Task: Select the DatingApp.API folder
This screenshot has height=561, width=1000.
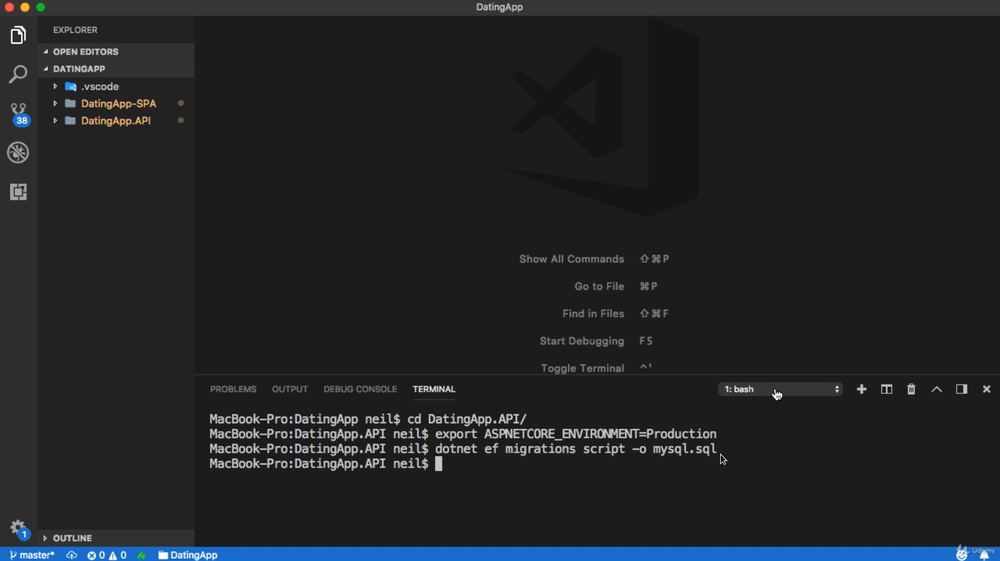Action: (115, 120)
